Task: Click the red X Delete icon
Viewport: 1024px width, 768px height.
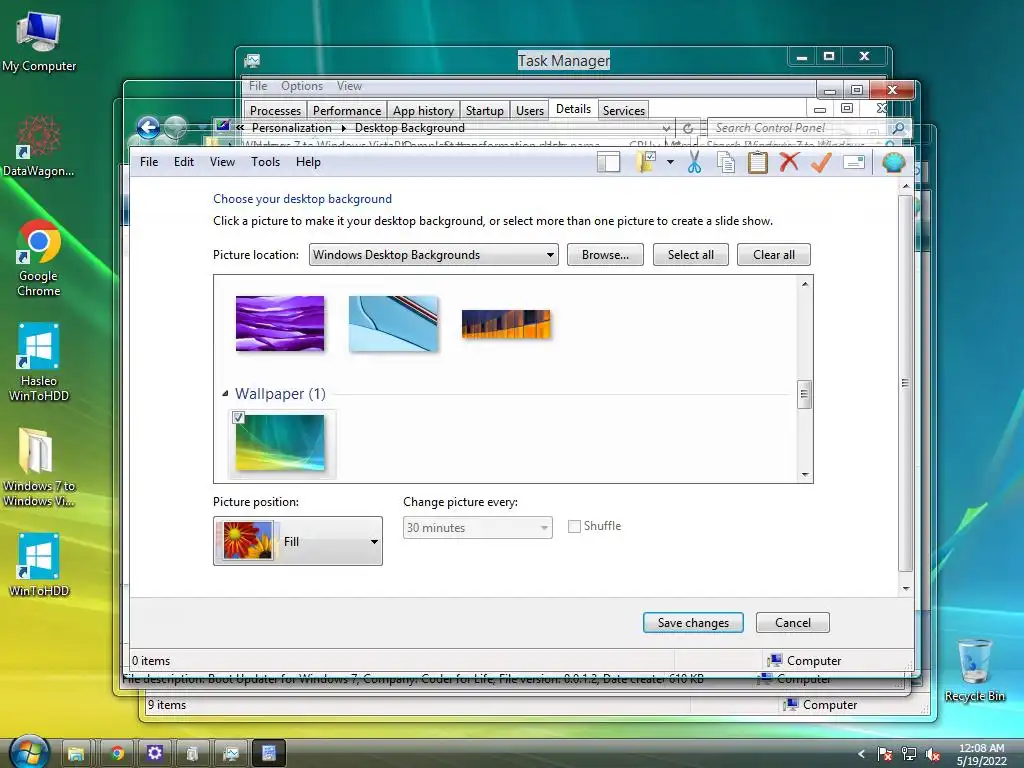Action: 789,161
